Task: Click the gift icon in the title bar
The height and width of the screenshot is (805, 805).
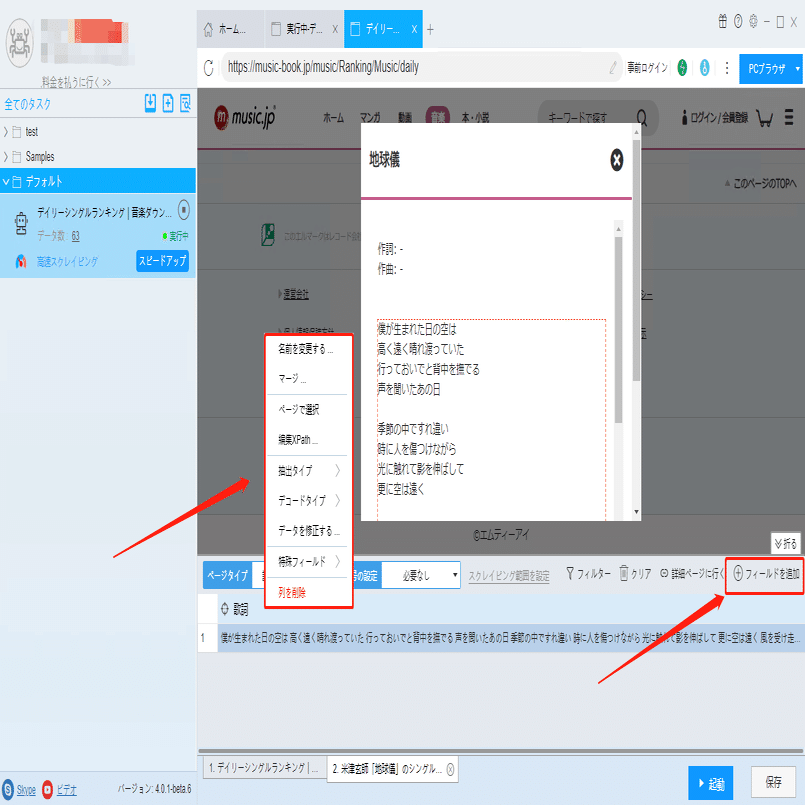Action: pyautogui.click(x=722, y=22)
